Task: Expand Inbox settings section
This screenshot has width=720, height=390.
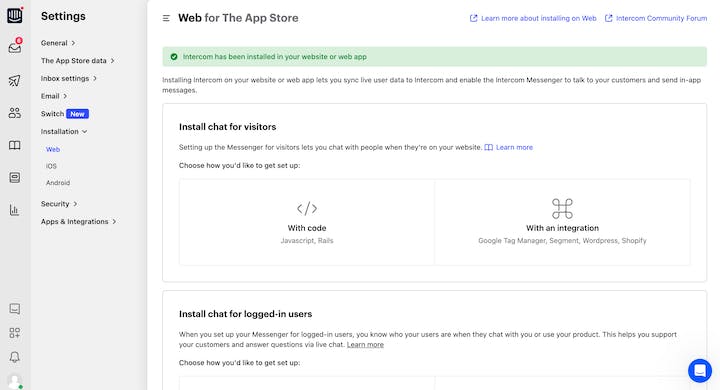Action: pos(68,79)
